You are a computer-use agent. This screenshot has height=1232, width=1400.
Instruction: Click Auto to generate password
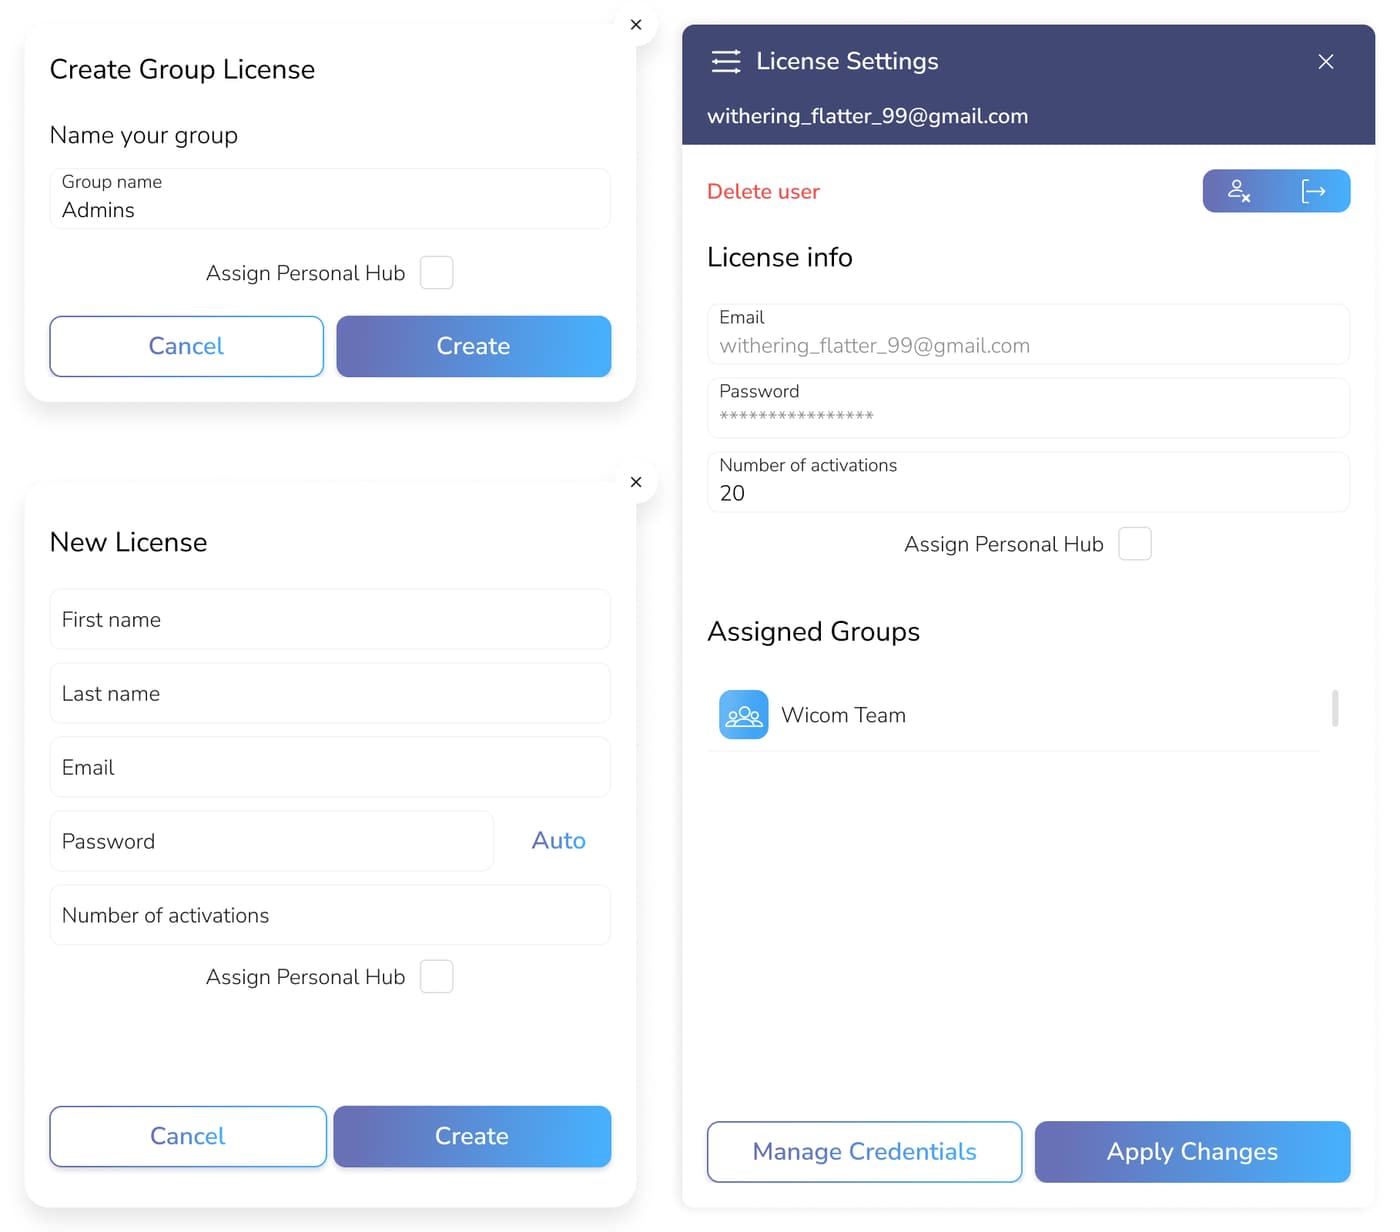click(558, 841)
